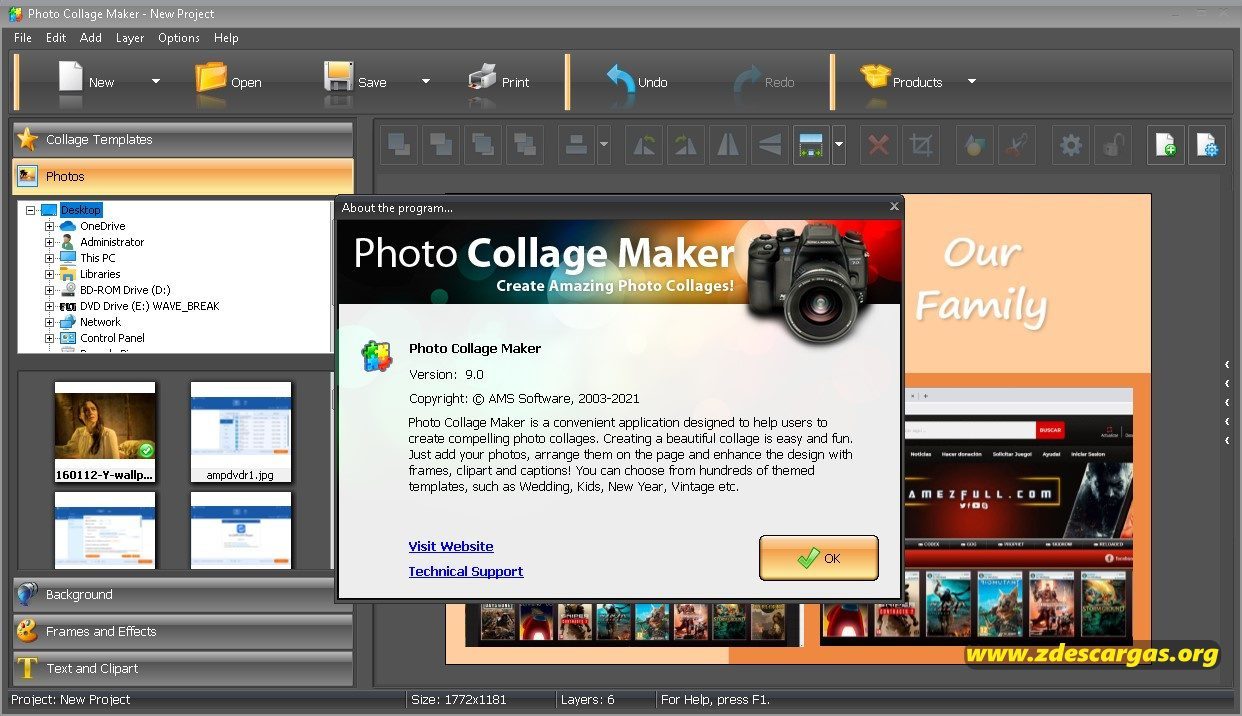Open the New button dropdown arrow
Viewport: 1242px width, 716px height.
155,81
